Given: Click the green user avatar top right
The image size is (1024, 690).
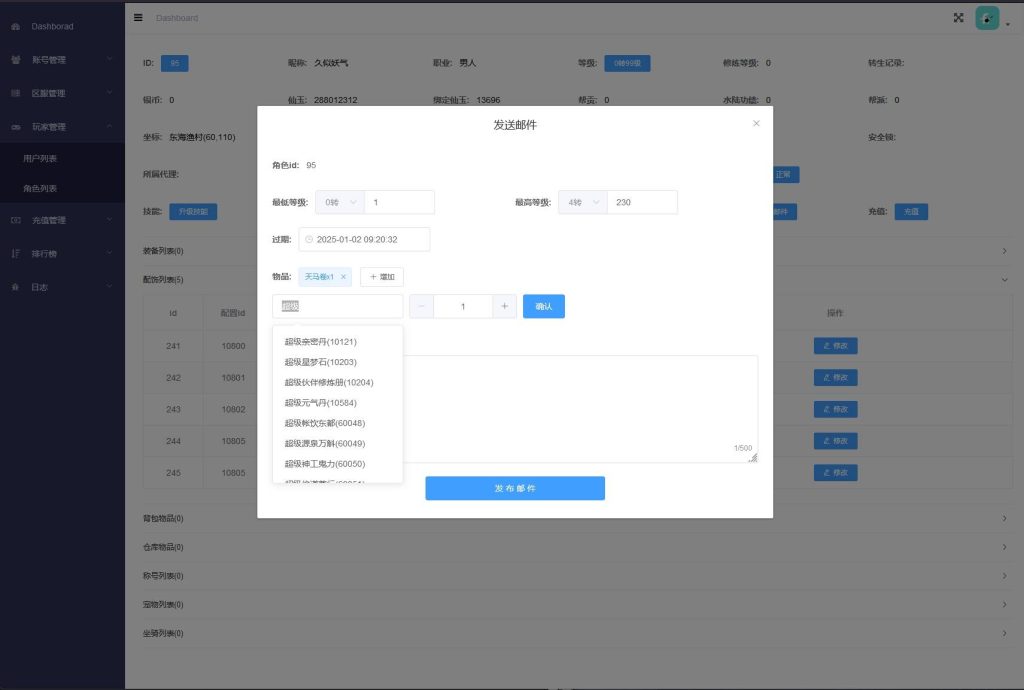Looking at the screenshot, I should tap(988, 17).
